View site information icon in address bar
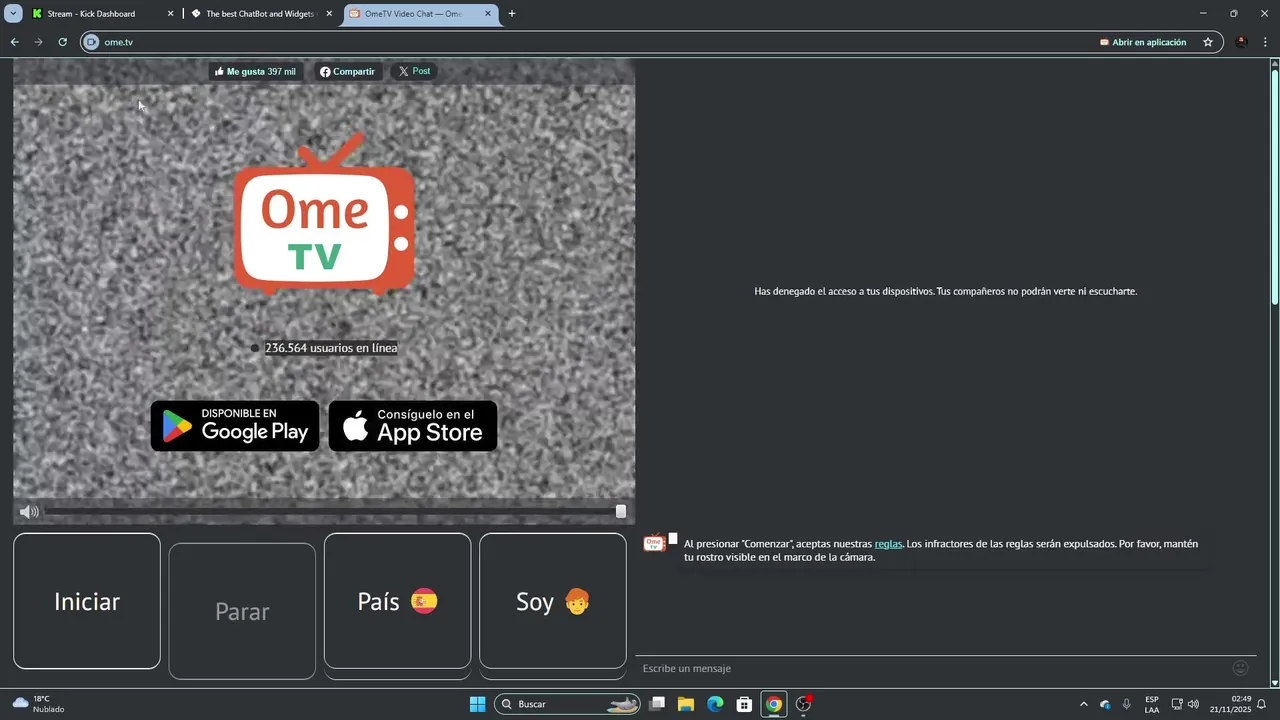 pyautogui.click(x=91, y=42)
